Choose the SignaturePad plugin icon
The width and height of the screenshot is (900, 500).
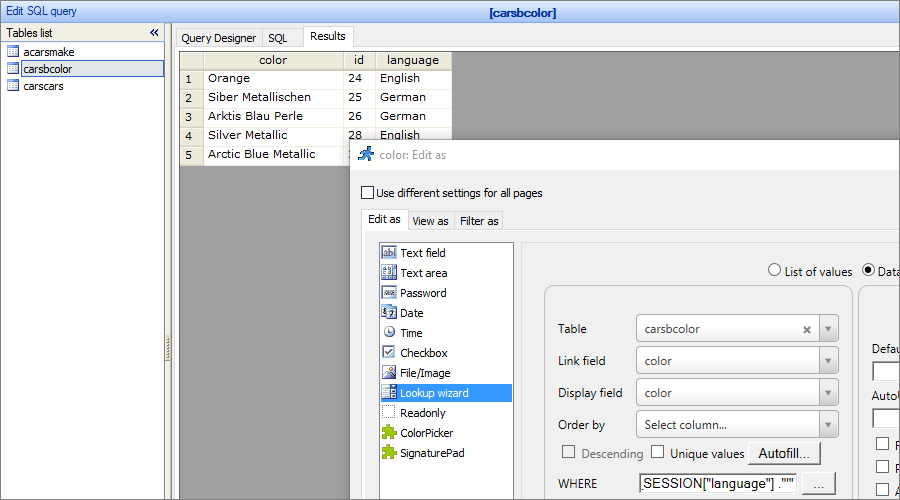click(x=389, y=453)
